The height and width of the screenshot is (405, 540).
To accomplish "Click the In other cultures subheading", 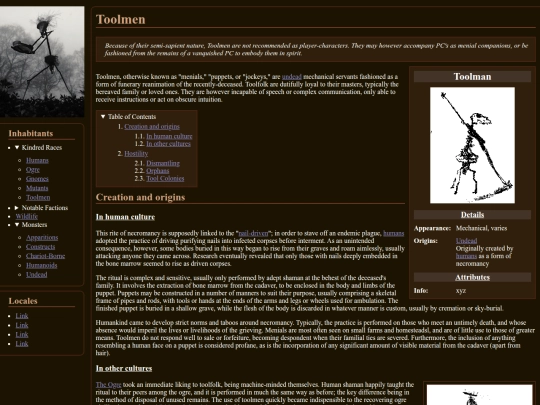I will click(124, 368).
